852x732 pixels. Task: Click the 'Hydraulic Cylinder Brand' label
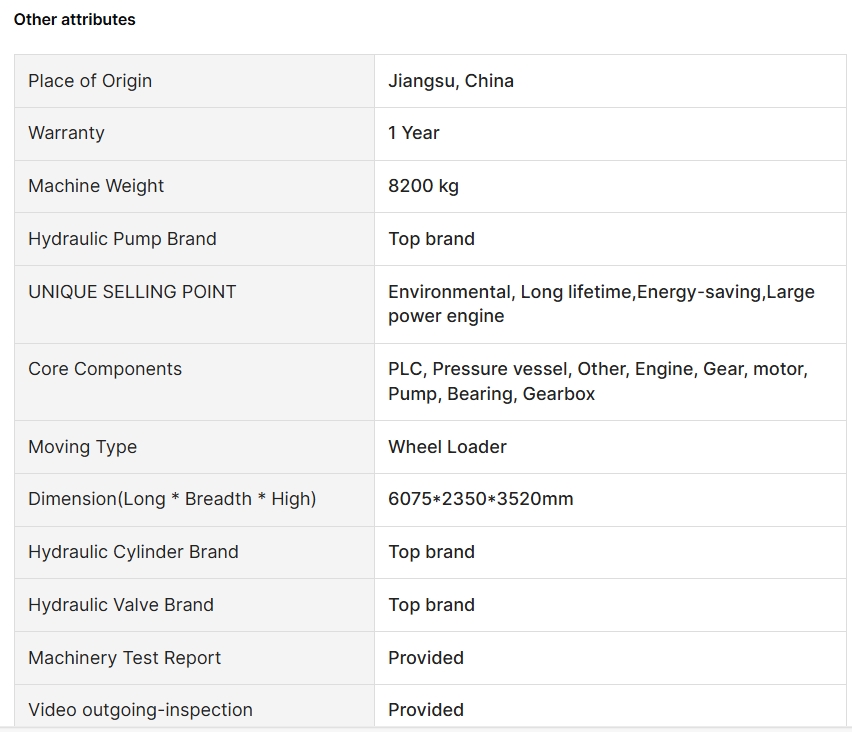[133, 552]
